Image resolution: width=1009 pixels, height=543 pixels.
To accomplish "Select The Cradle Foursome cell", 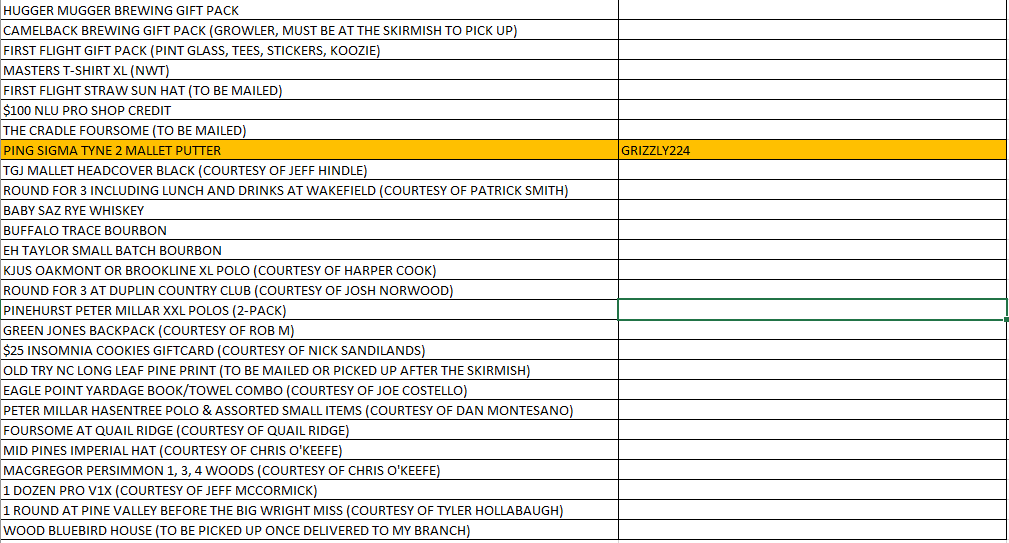I will (x=310, y=130).
